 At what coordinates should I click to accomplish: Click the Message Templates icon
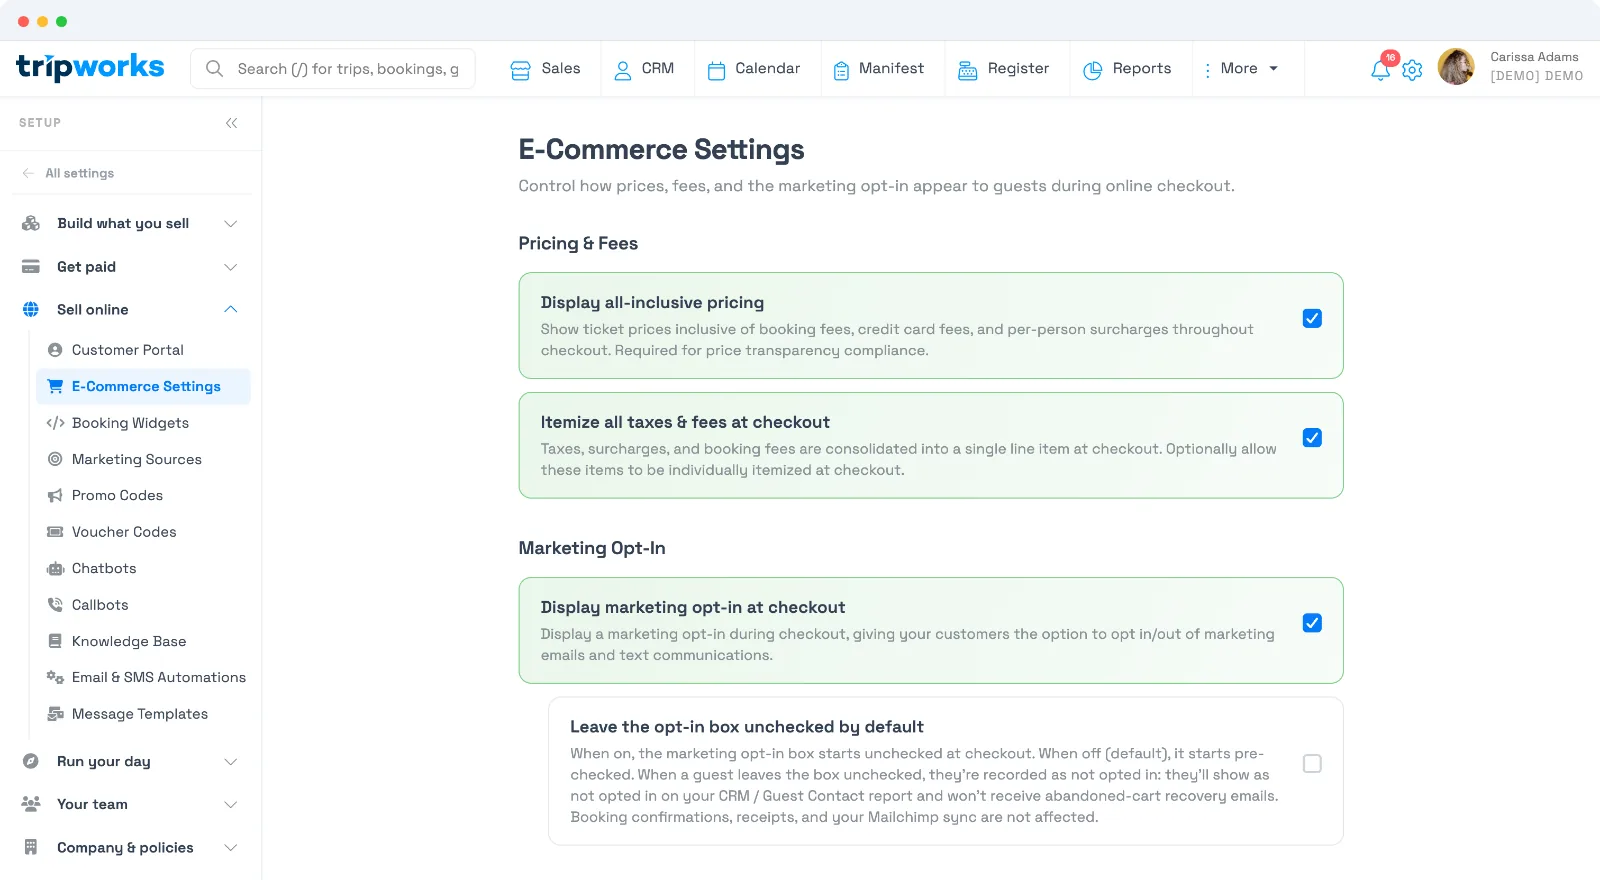tap(55, 714)
